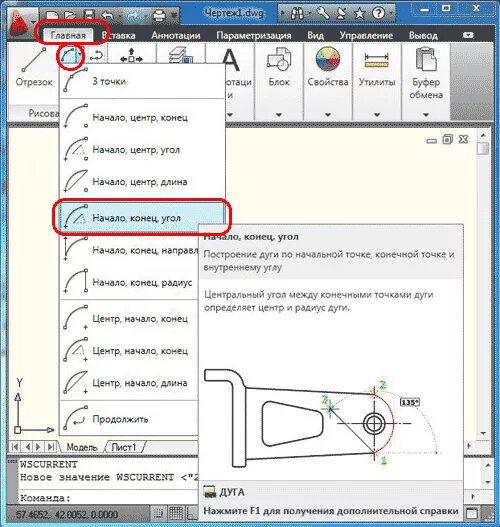Click the Open file folder icon
Image resolution: width=500 pixels, height=527 pixels.
pos(70,15)
